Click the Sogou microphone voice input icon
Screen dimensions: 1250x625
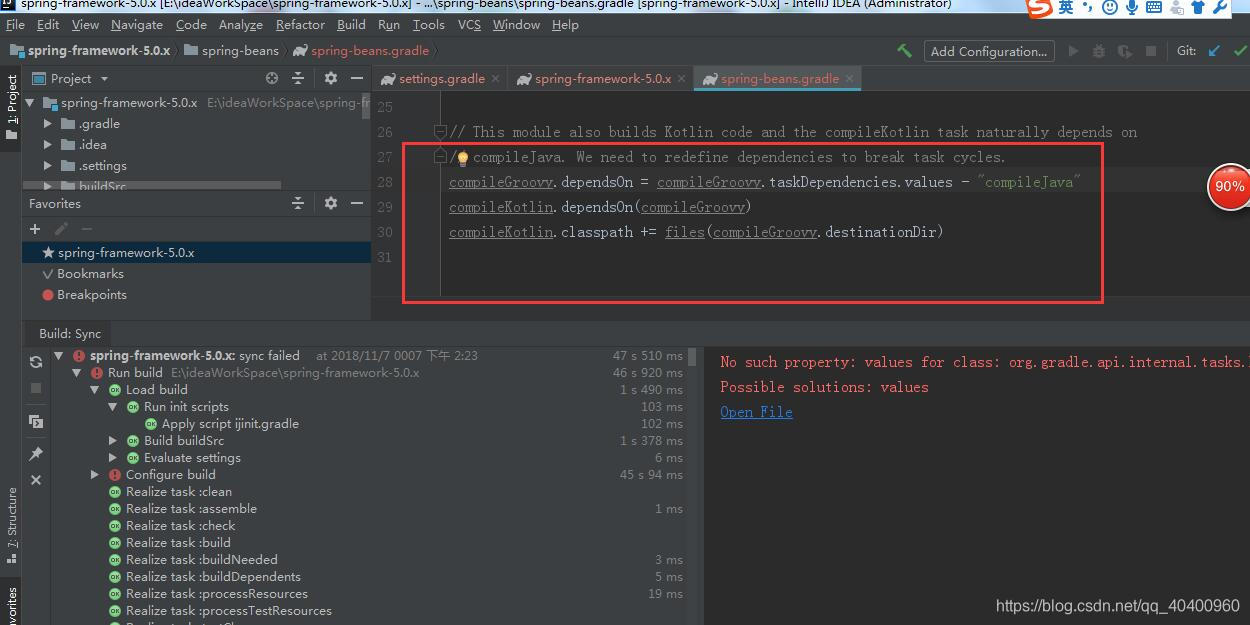coord(1133,7)
